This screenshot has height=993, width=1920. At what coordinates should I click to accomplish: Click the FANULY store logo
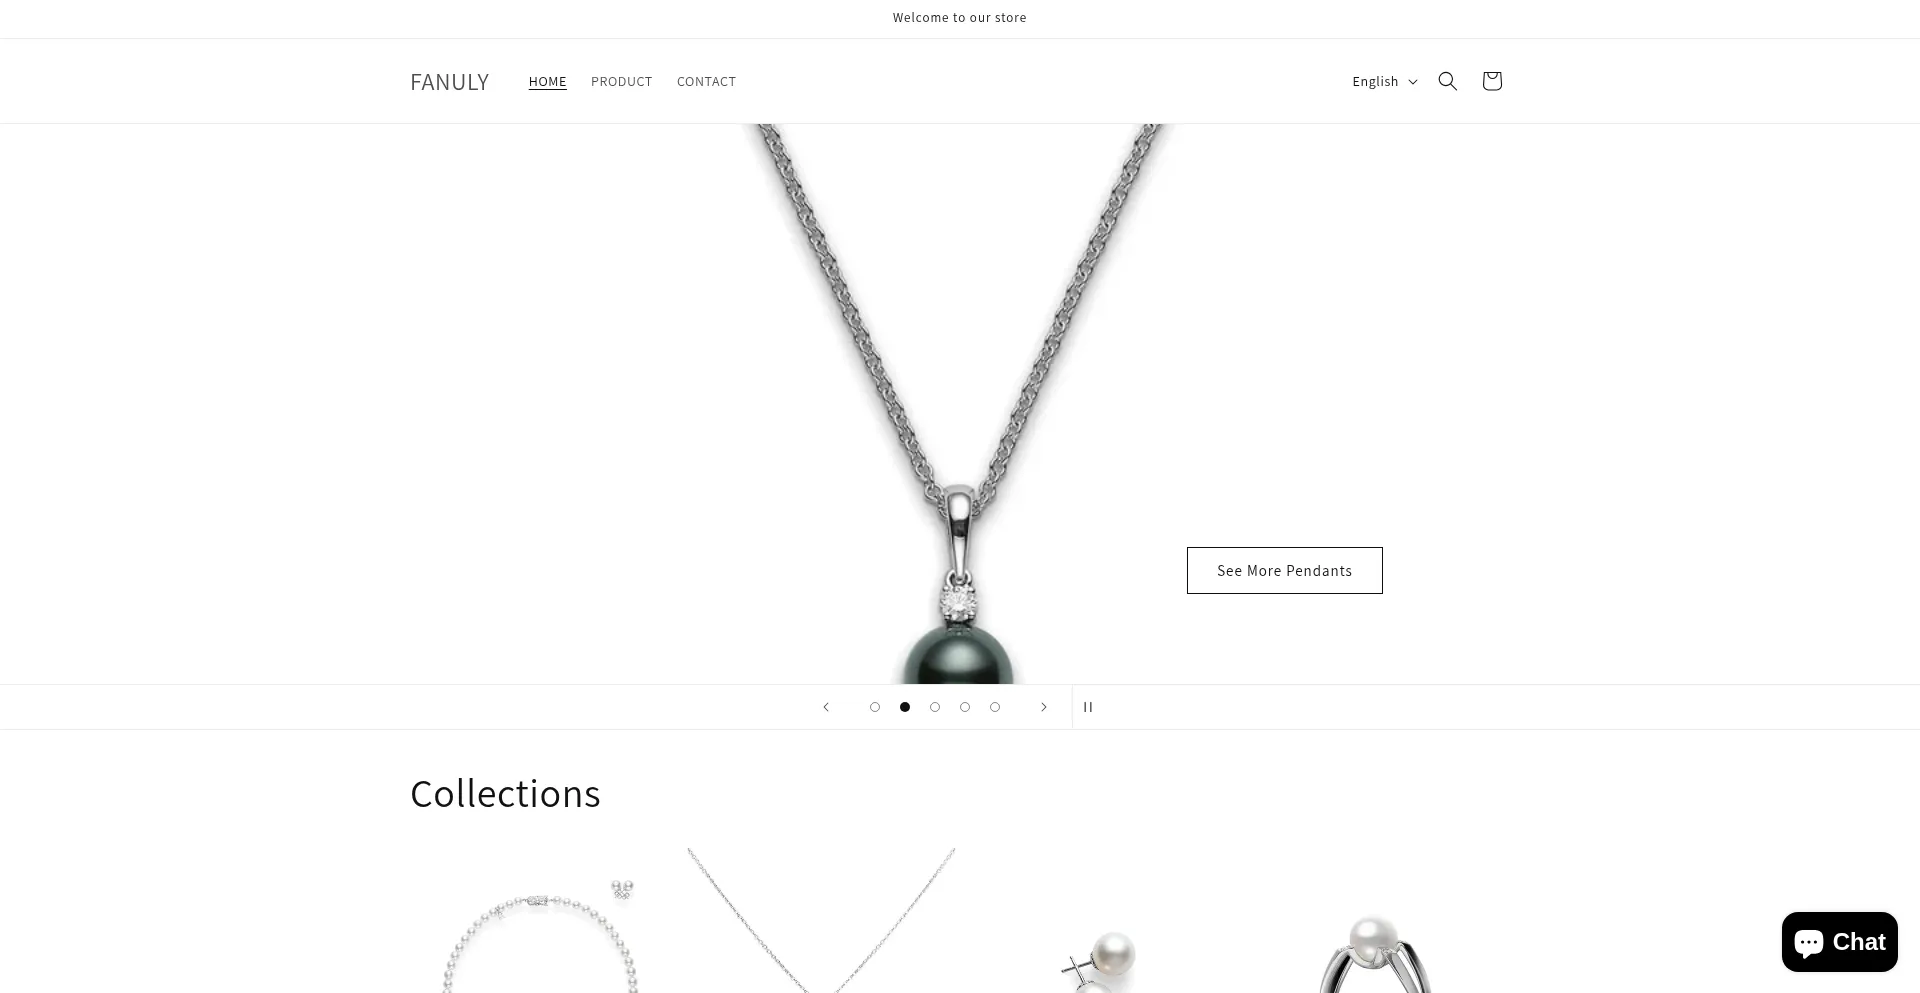(450, 82)
